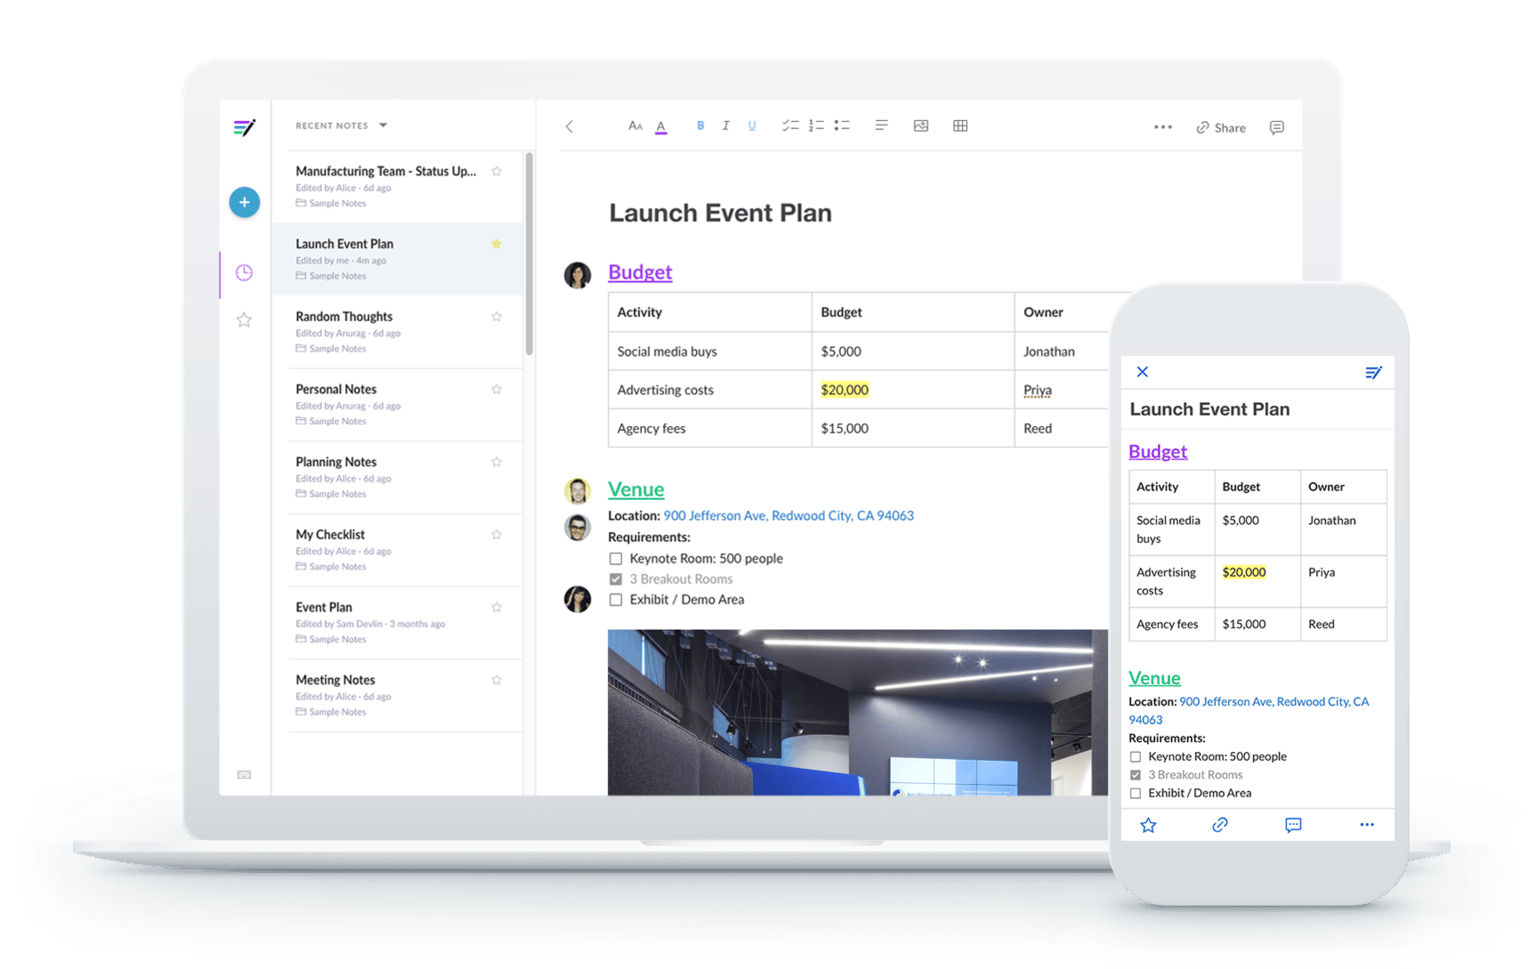Check Exhibit / Demo Area in laptop note

pos(616,600)
